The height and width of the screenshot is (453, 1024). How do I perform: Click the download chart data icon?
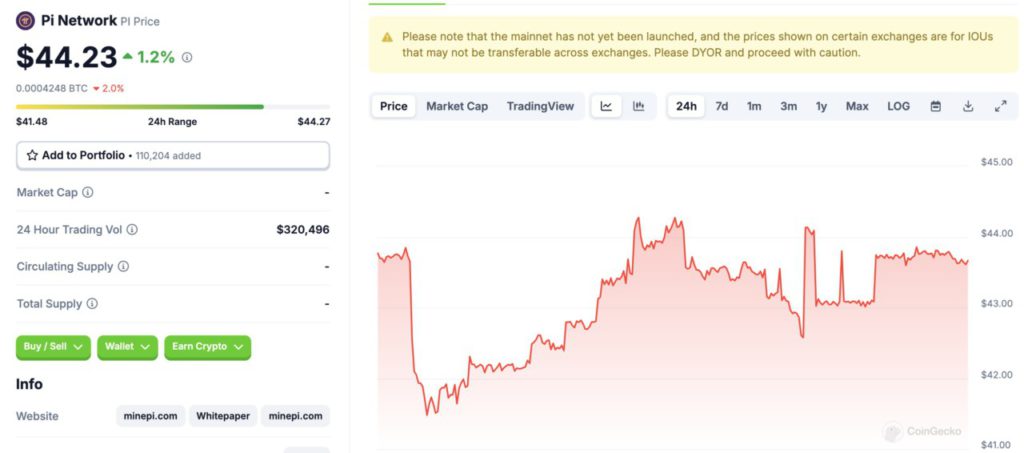[x=968, y=106]
